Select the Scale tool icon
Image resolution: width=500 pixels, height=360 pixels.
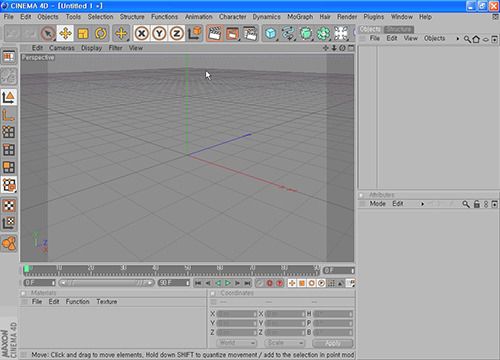[83, 33]
